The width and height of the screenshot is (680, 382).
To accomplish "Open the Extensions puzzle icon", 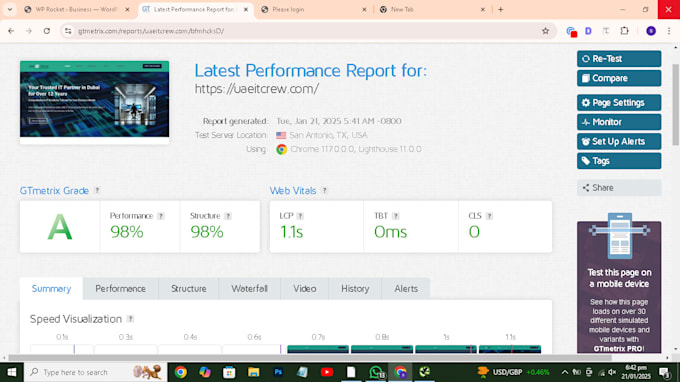I will [624, 31].
